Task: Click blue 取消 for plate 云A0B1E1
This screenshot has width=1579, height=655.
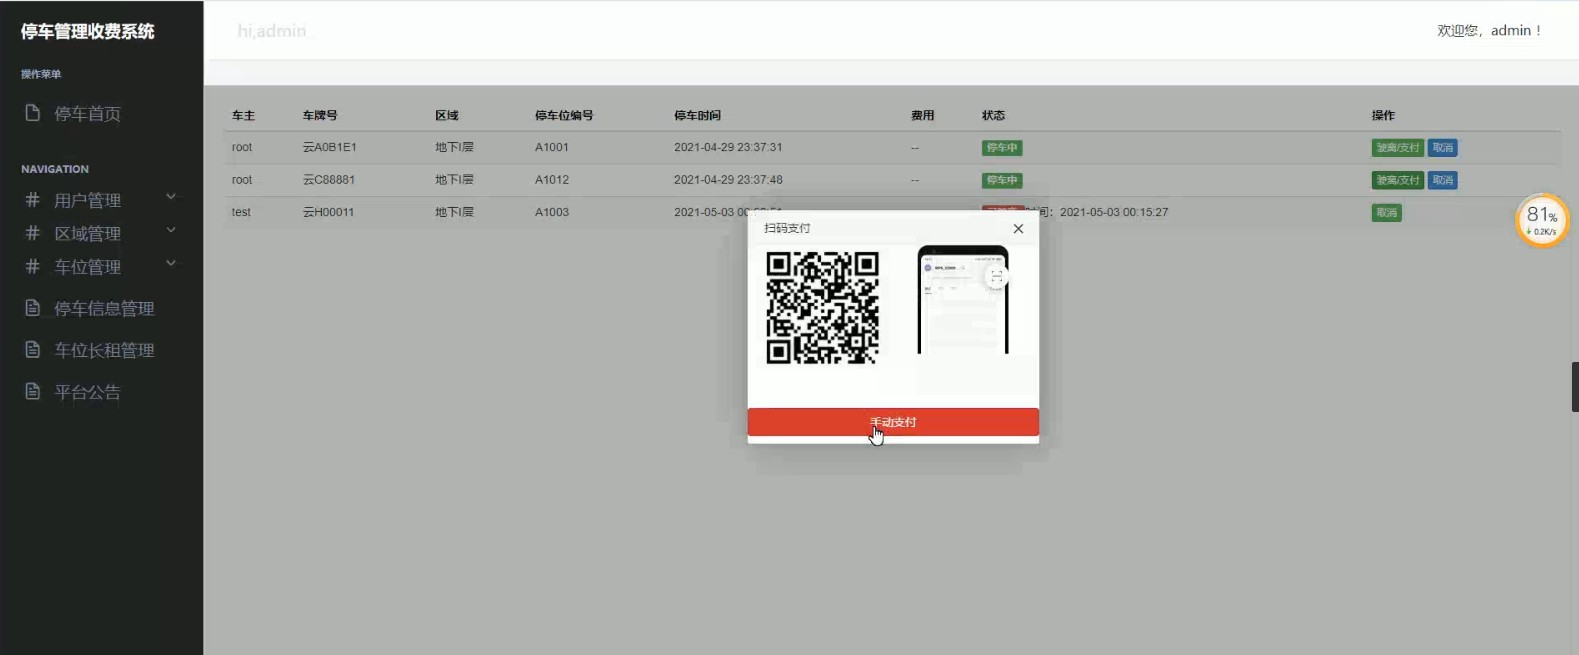Action: click(1442, 148)
